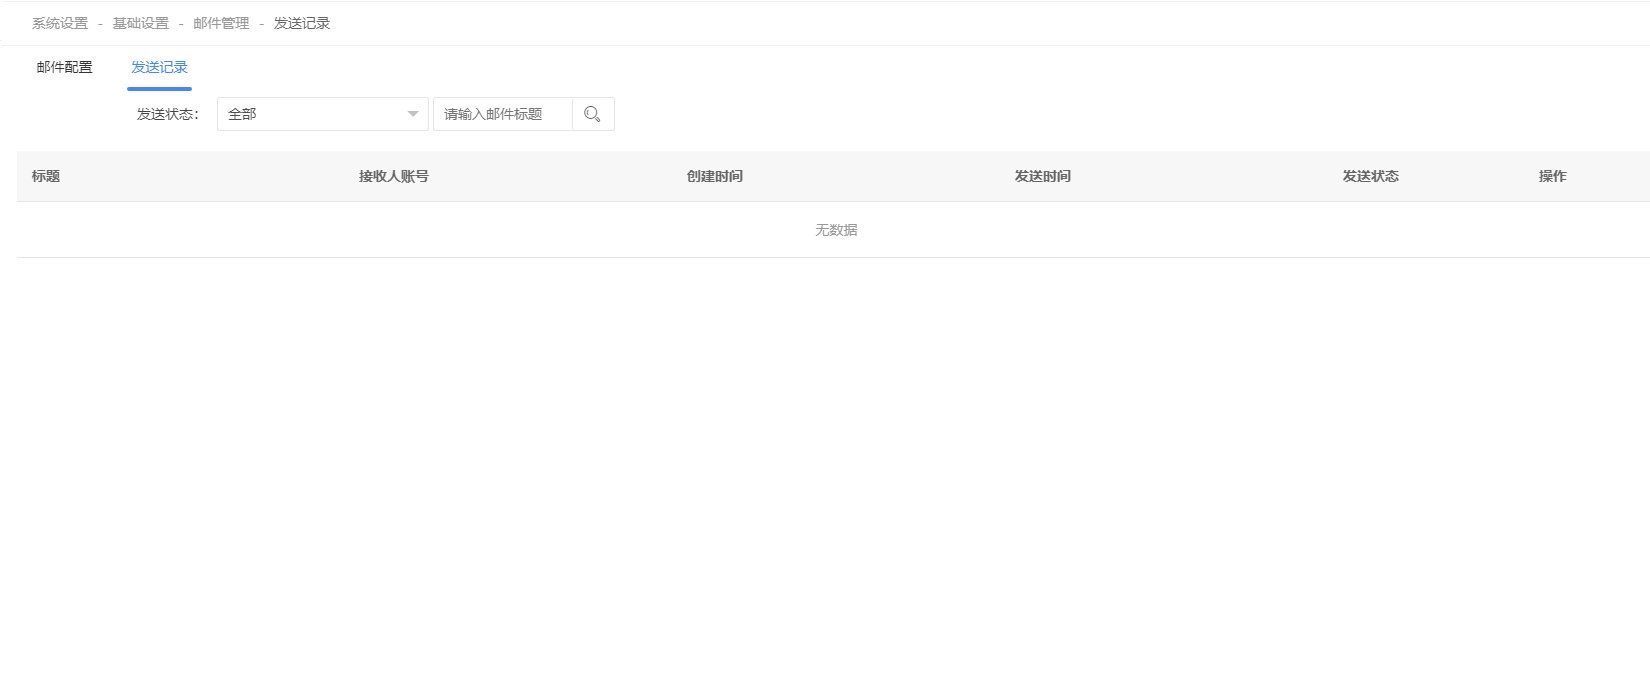Click the 接收人账号 column header
Screen dimensions: 1650x700
394,176
